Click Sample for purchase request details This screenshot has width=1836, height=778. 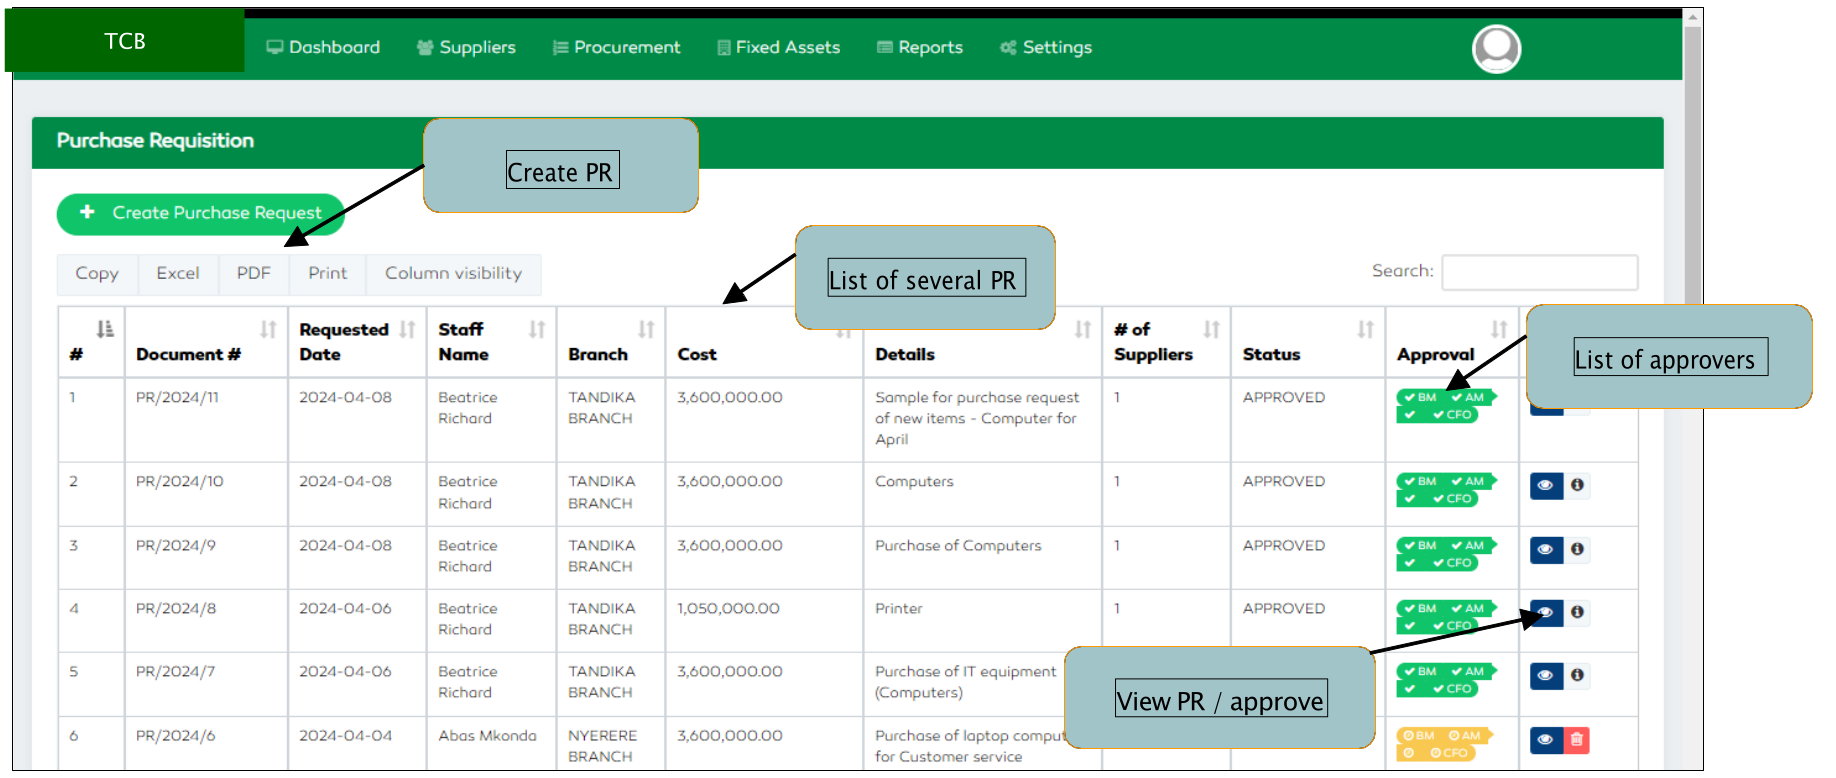(x=977, y=418)
